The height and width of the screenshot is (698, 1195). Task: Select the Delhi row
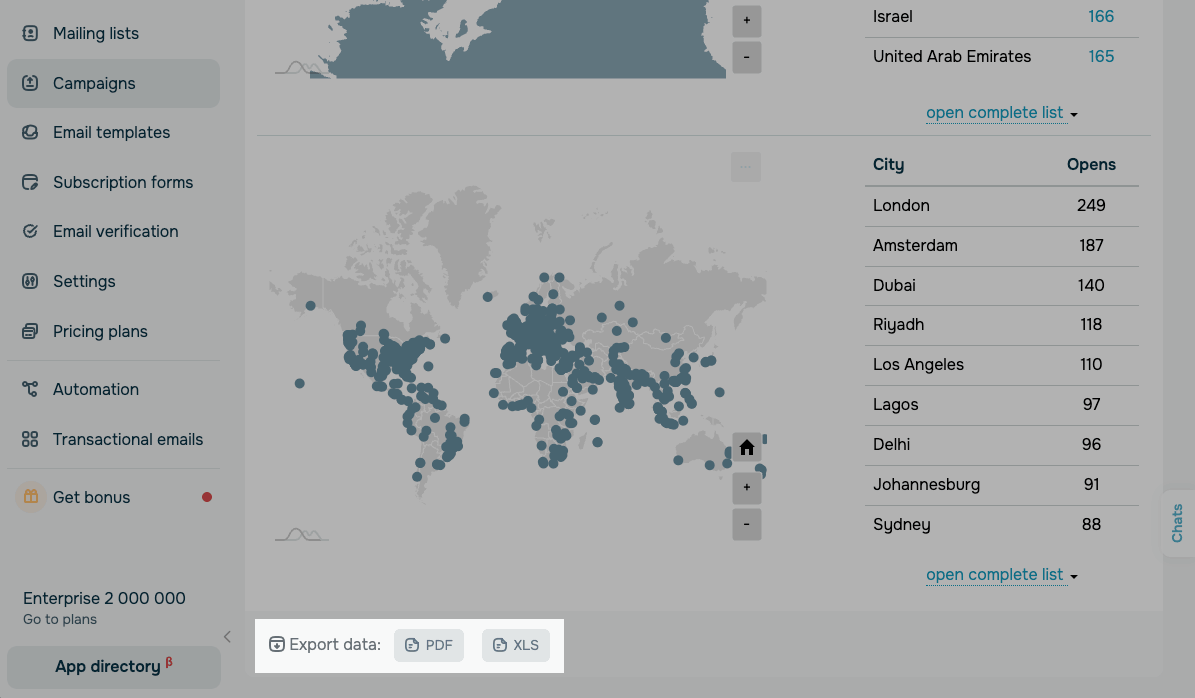[1001, 445]
